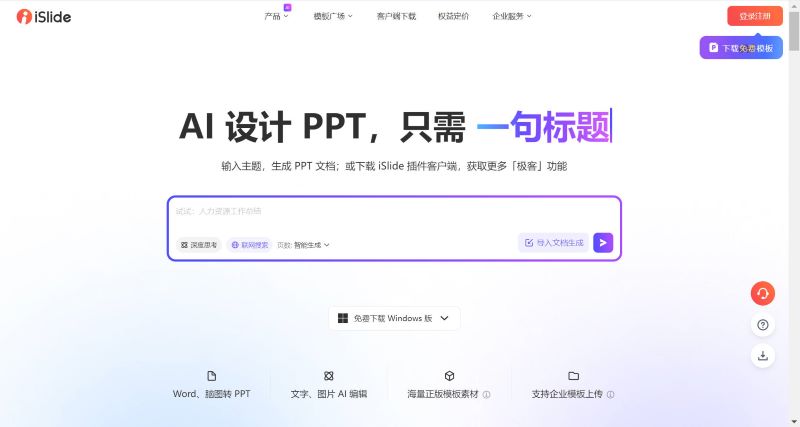Toggle the 深度思考 deep thinking option
The image size is (800, 427).
pyautogui.click(x=199, y=244)
